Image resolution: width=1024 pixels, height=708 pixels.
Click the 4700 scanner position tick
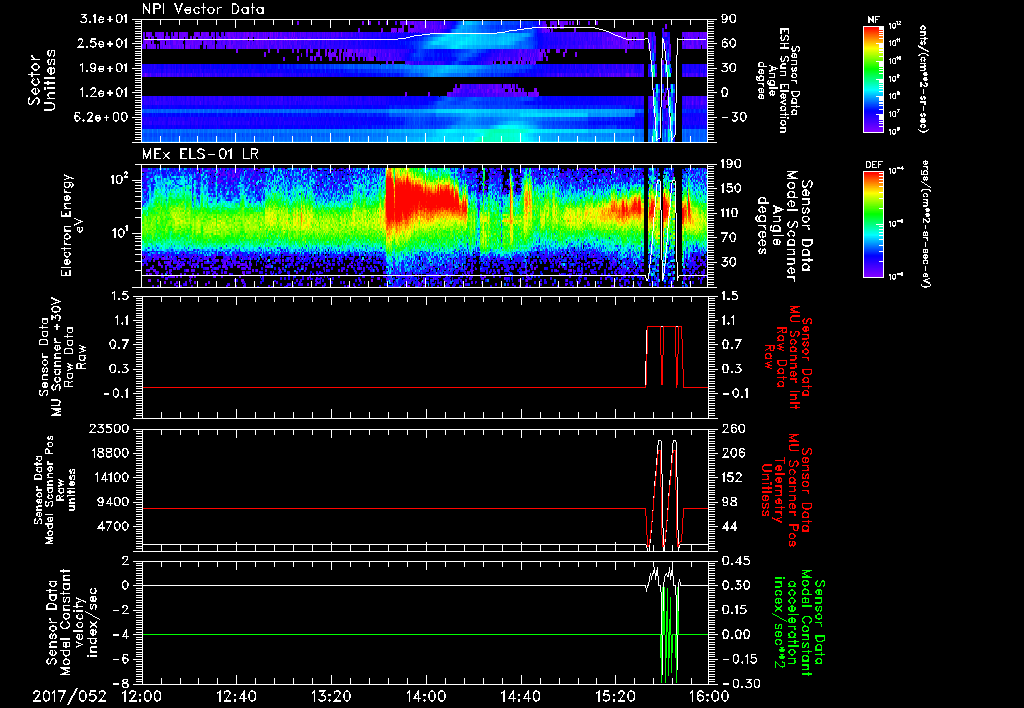pyautogui.click(x=114, y=526)
